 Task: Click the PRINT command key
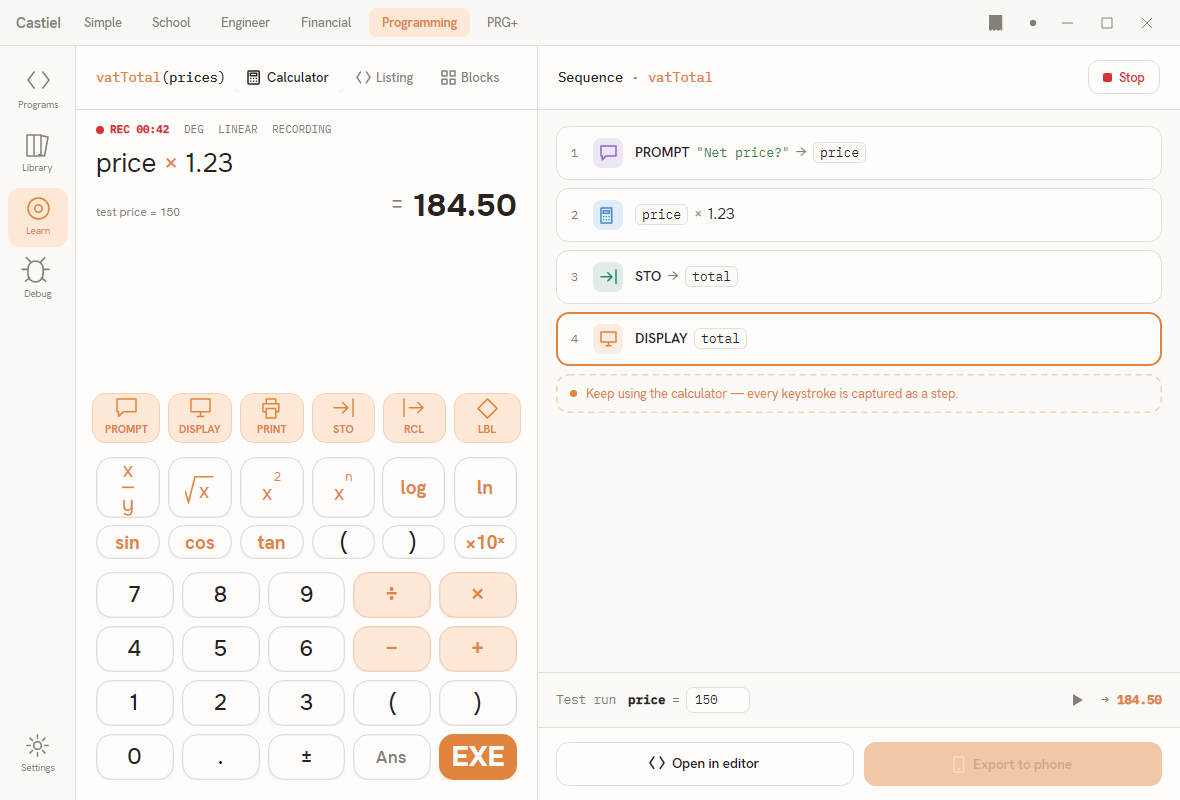point(272,418)
